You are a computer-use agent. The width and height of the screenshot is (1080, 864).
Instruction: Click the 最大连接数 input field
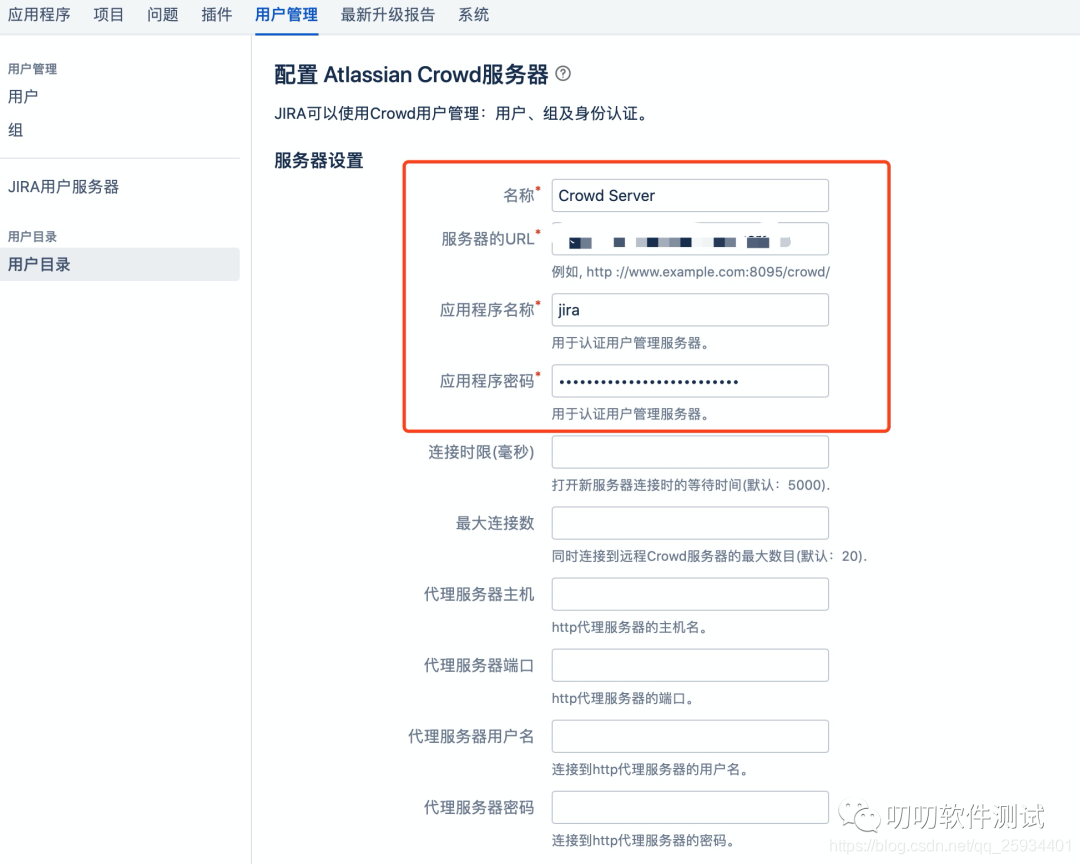(690, 523)
